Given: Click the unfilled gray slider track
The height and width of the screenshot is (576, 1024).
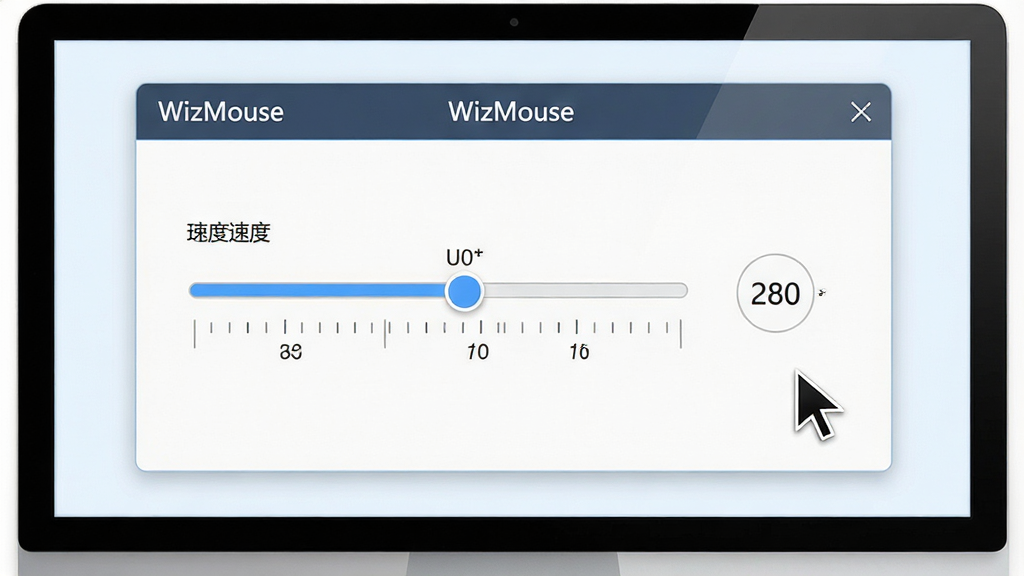Looking at the screenshot, I should pyautogui.click(x=585, y=291).
